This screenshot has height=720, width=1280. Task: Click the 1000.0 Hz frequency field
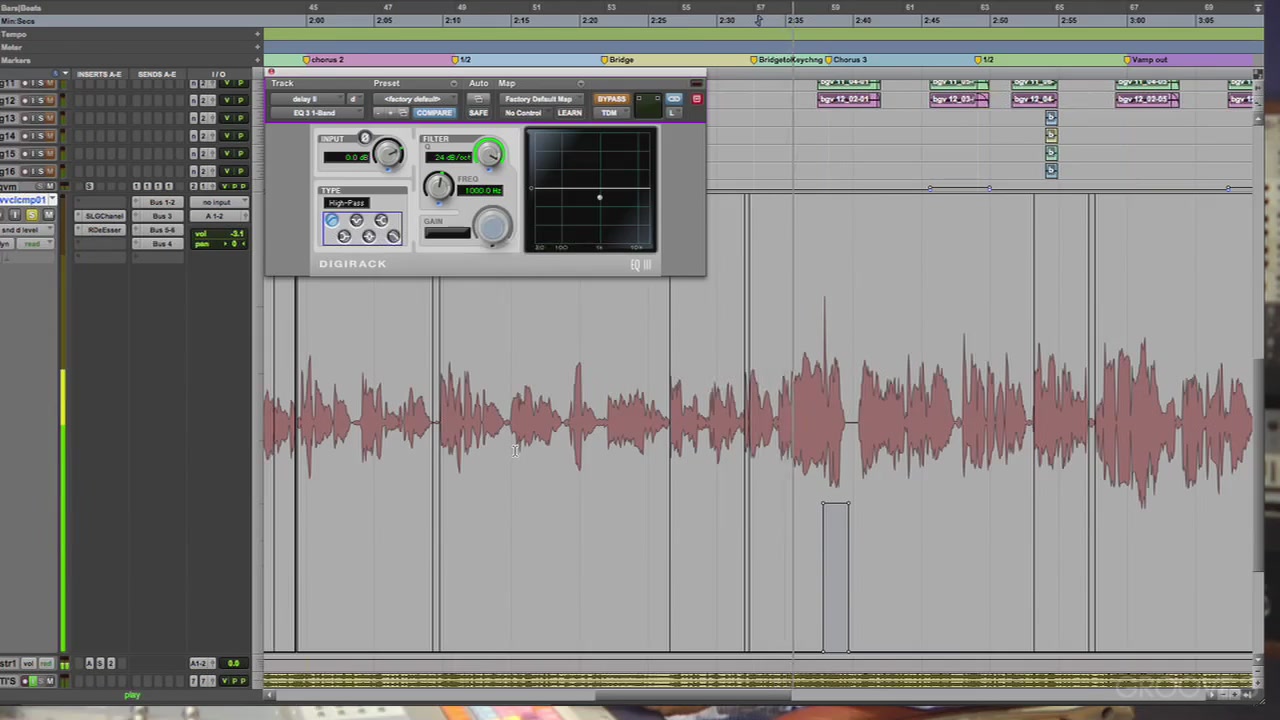pyautogui.click(x=480, y=191)
